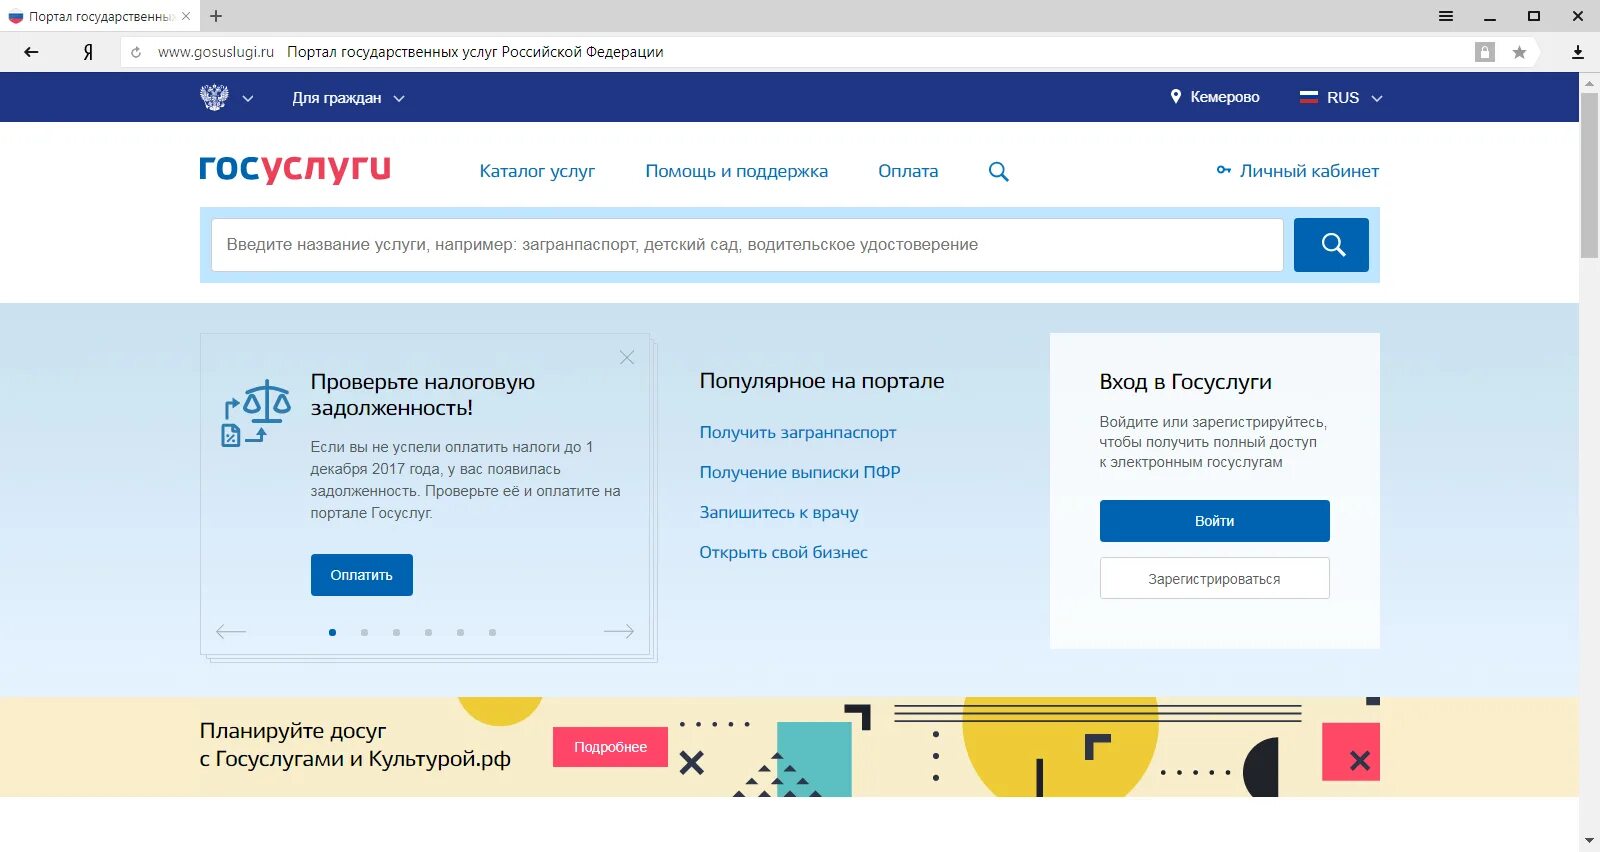
Task: Select the fifth carousel dot
Action: [x=460, y=632]
